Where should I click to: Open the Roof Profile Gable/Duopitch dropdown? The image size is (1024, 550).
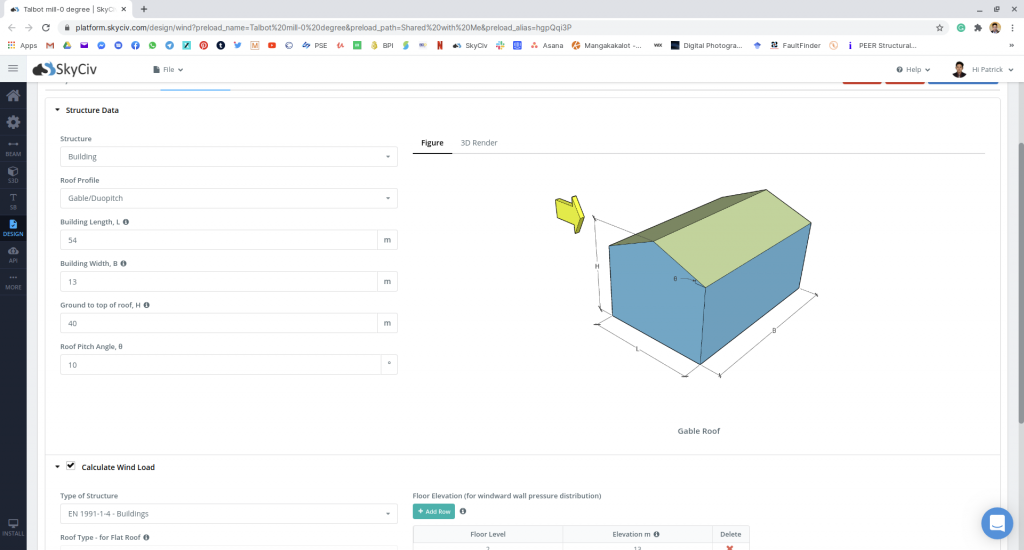click(228, 198)
